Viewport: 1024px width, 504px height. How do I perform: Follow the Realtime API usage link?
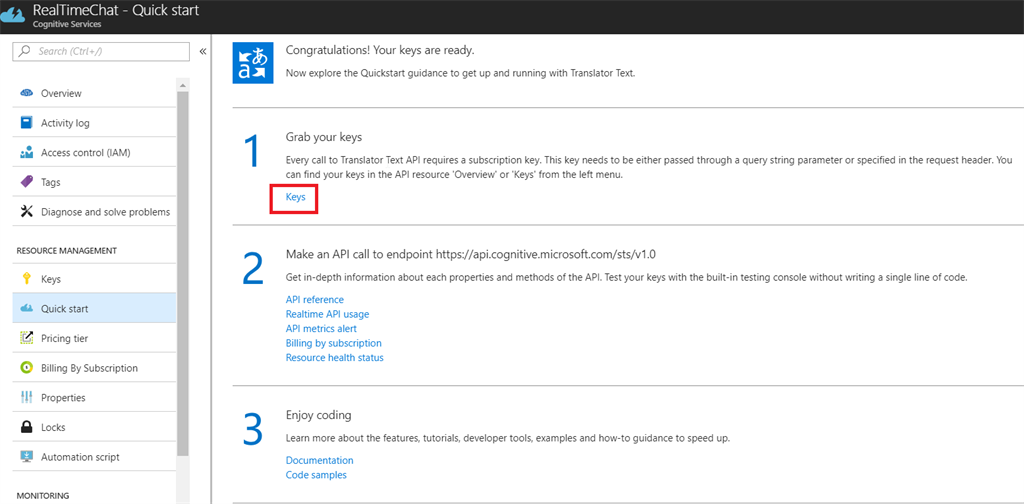point(327,314)
